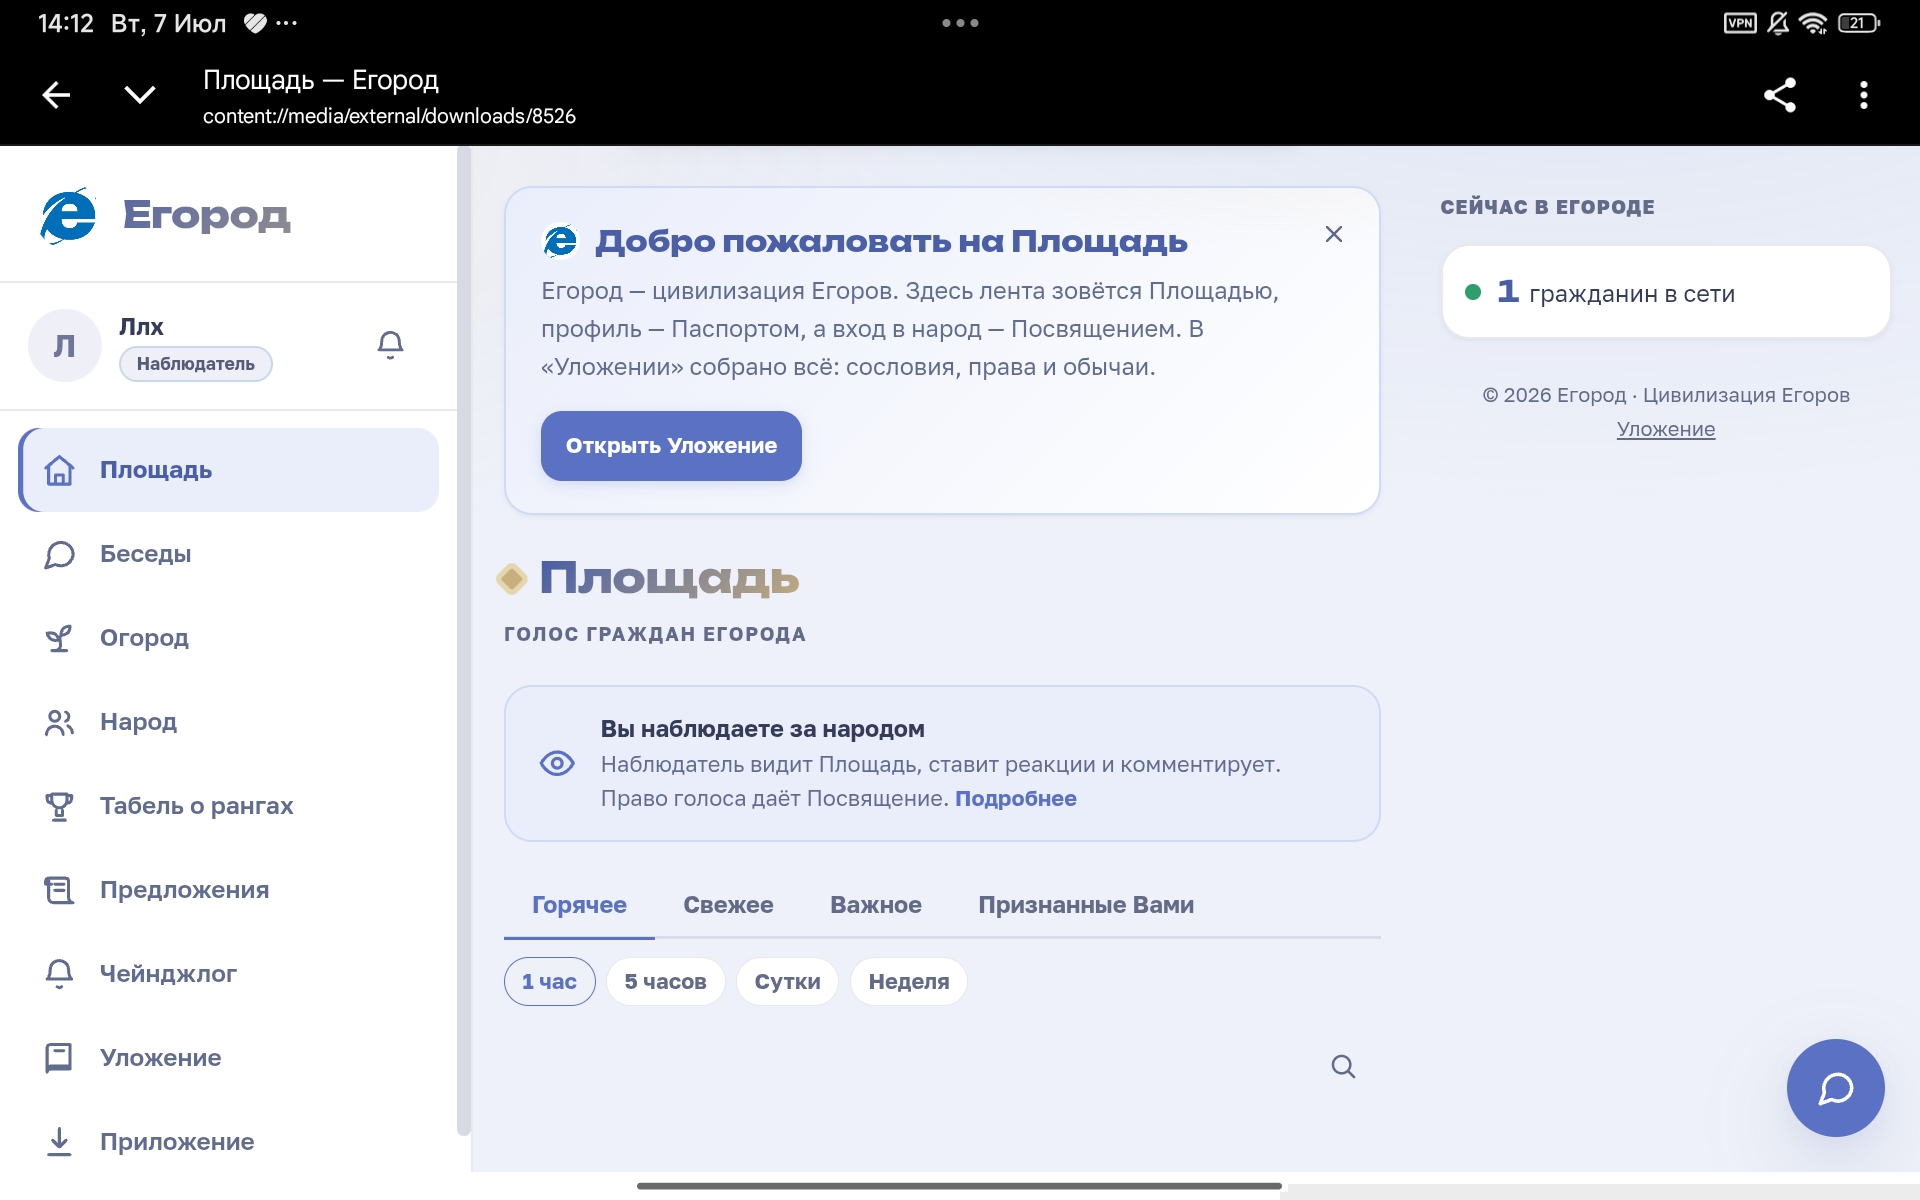1920x1200 pixels.
Task: Open Уложение in sidebar navigation
Action: click(228, 1058)
